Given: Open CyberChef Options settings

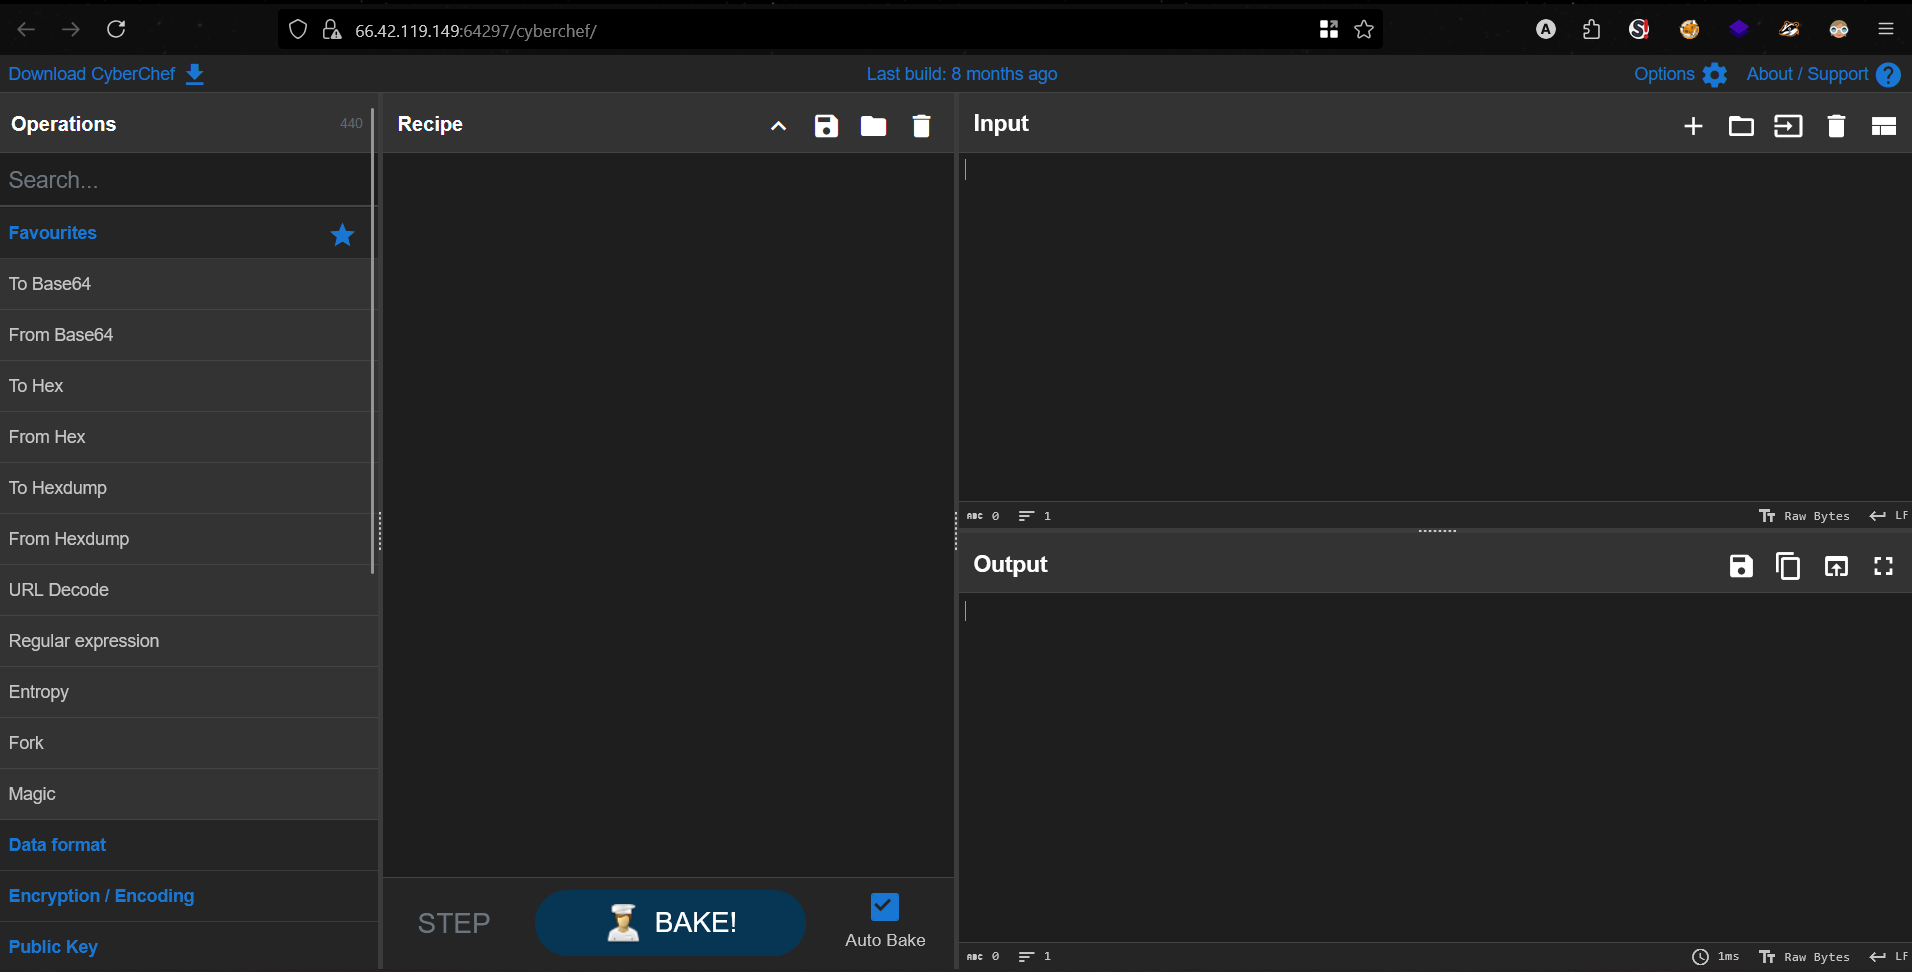Looking at the screenshot, I should (x=1680, y=74).
